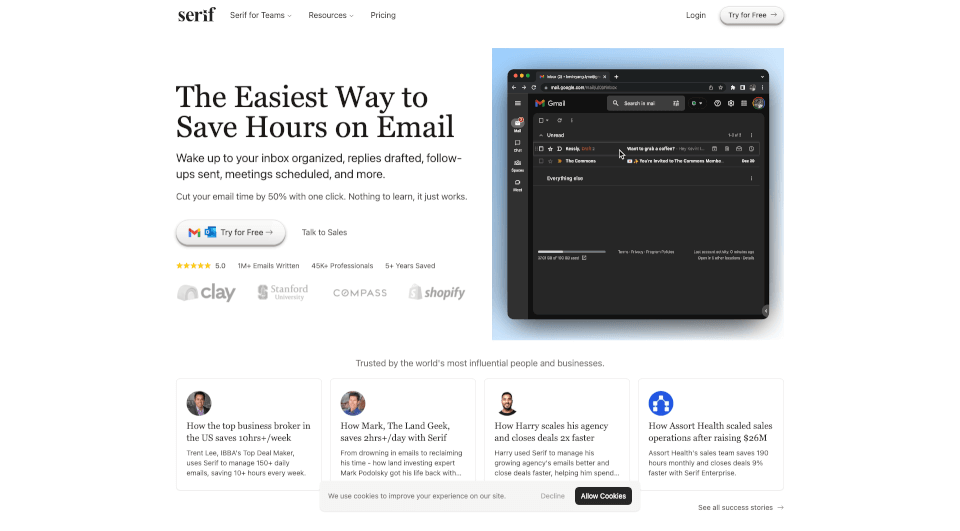This screenshot has height=531, width=960.
Task: Open See all success stories link
Action: click(x=740, y=508)
